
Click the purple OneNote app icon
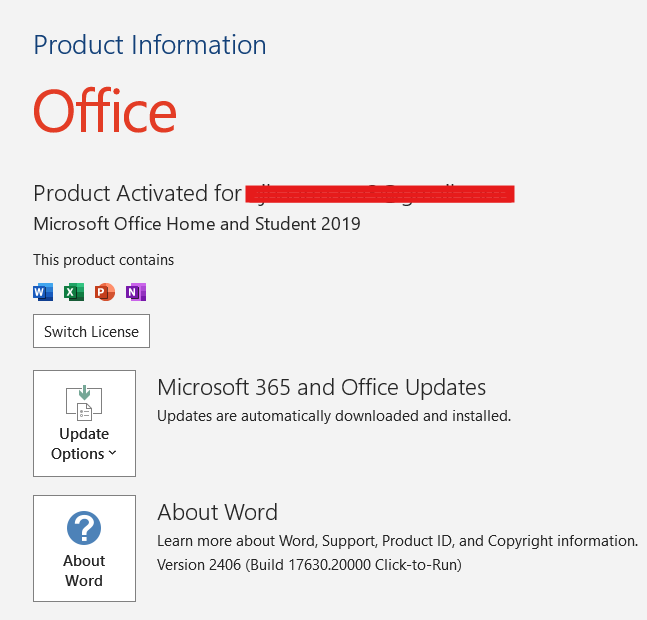tap(136, 292)
